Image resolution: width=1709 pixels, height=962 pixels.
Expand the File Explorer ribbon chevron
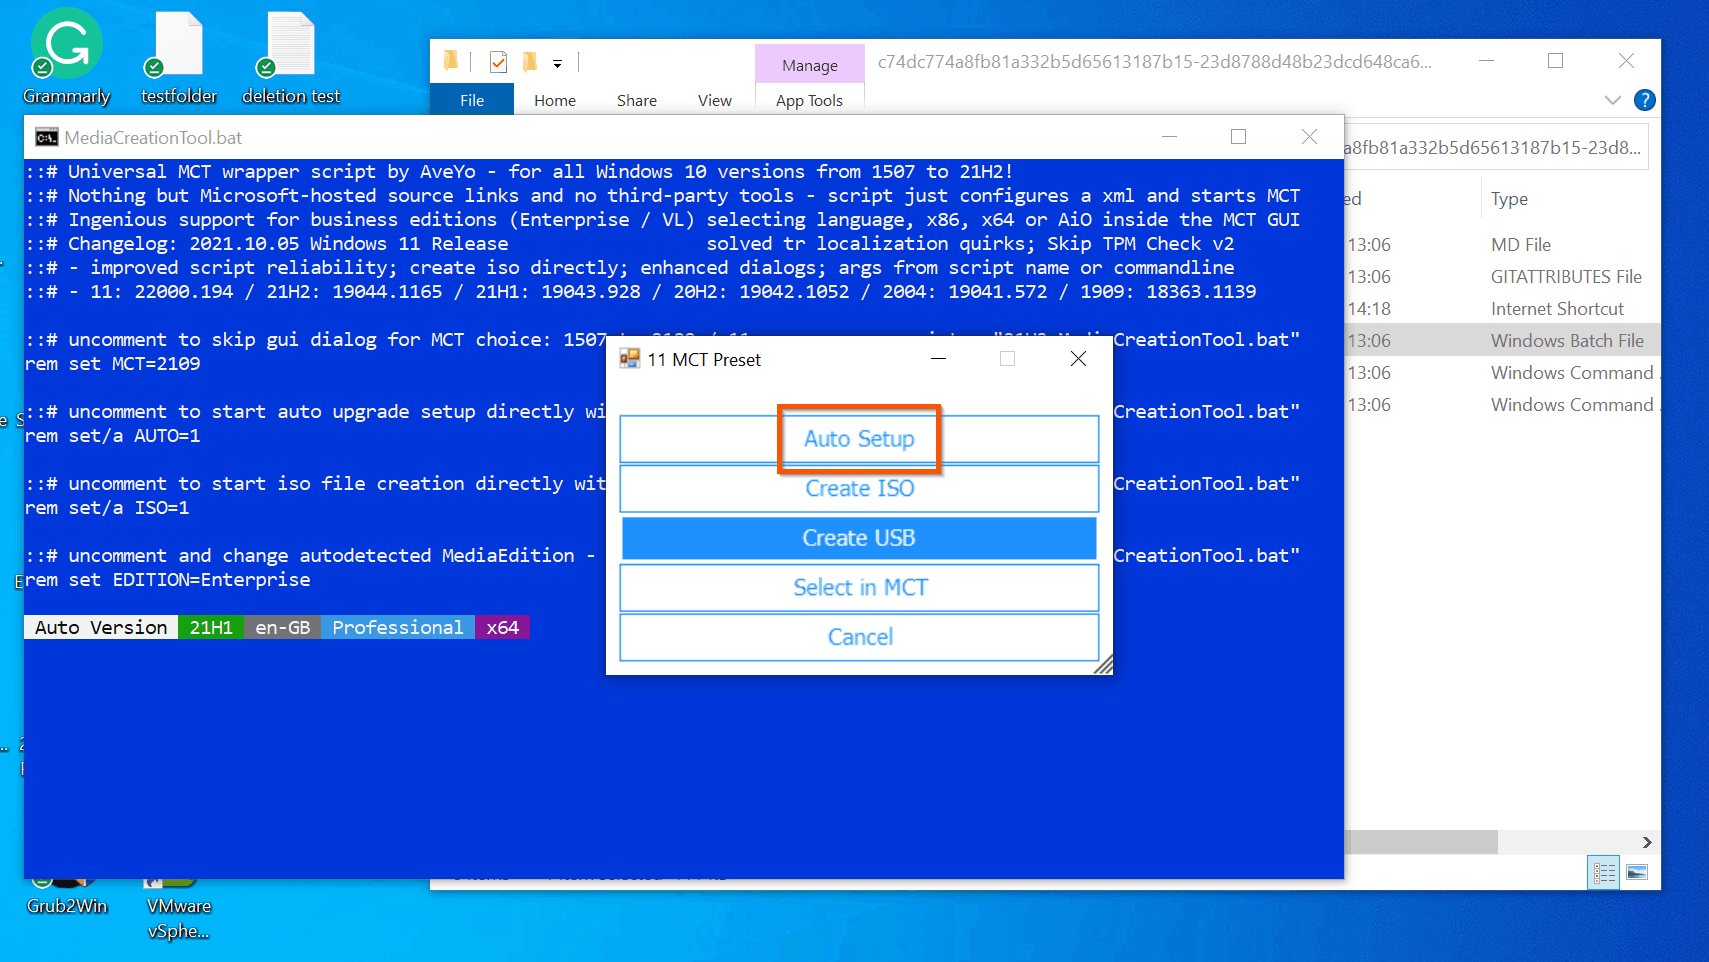[x=1612, y=100]
